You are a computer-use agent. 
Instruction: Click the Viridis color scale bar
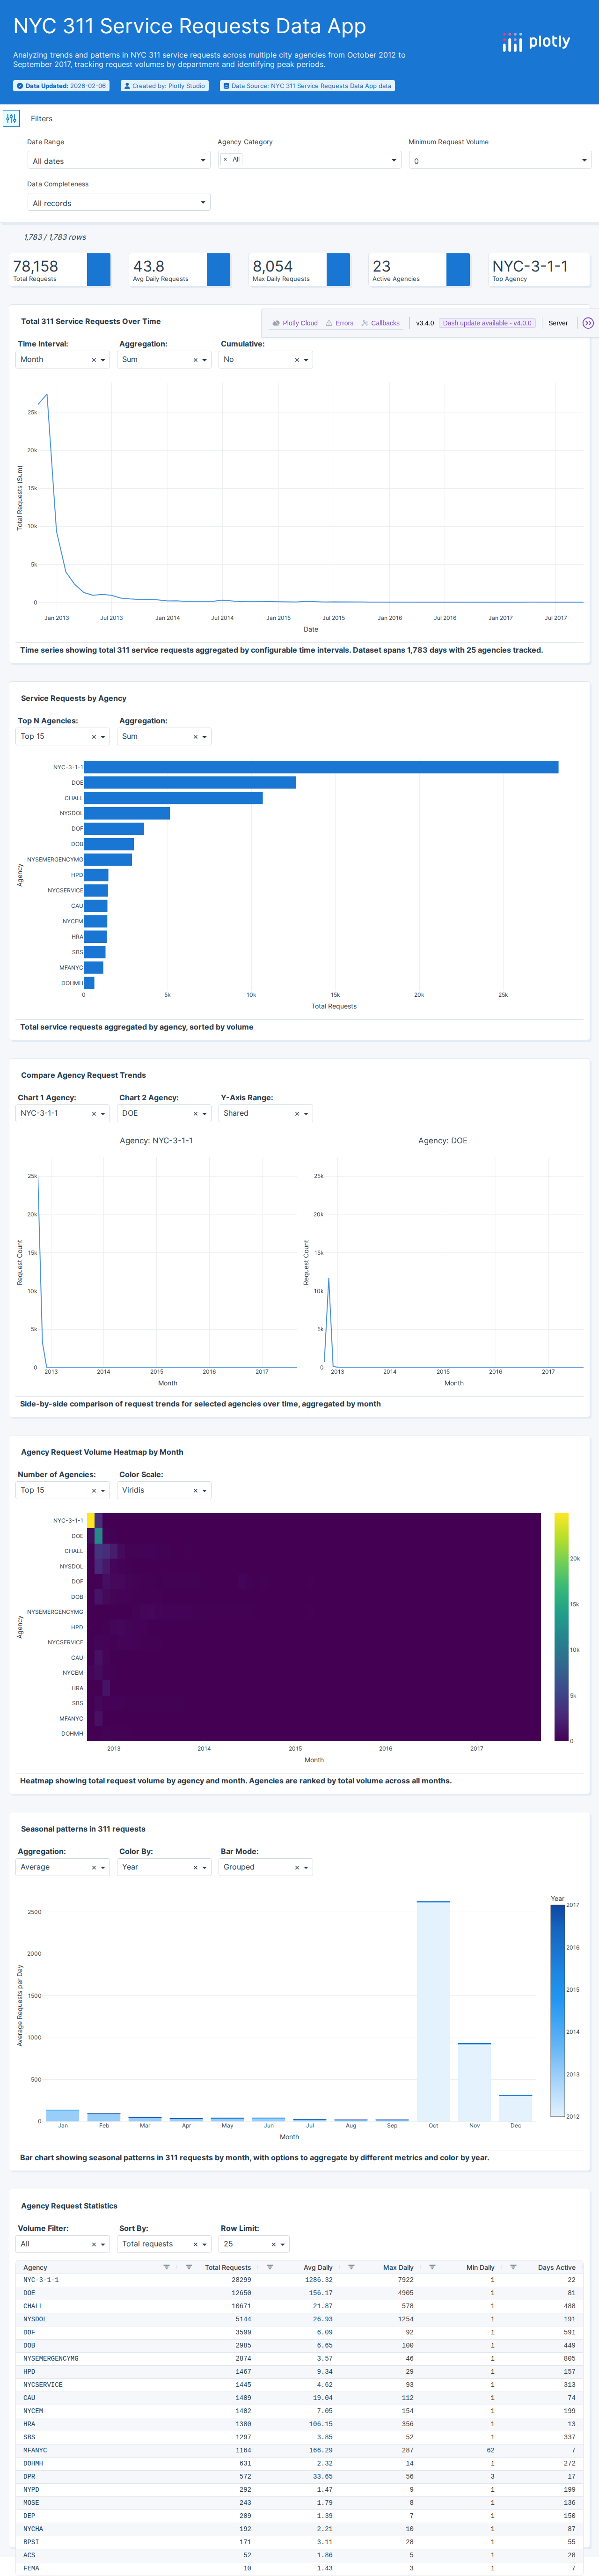[x=561, y=1627]
